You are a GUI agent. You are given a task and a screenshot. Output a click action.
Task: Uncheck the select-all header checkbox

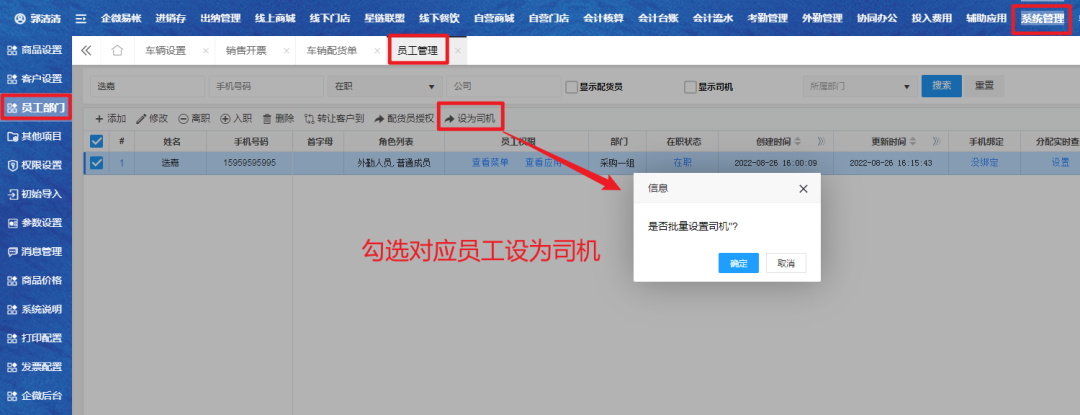pyautogui.click(x=97, y=141)
